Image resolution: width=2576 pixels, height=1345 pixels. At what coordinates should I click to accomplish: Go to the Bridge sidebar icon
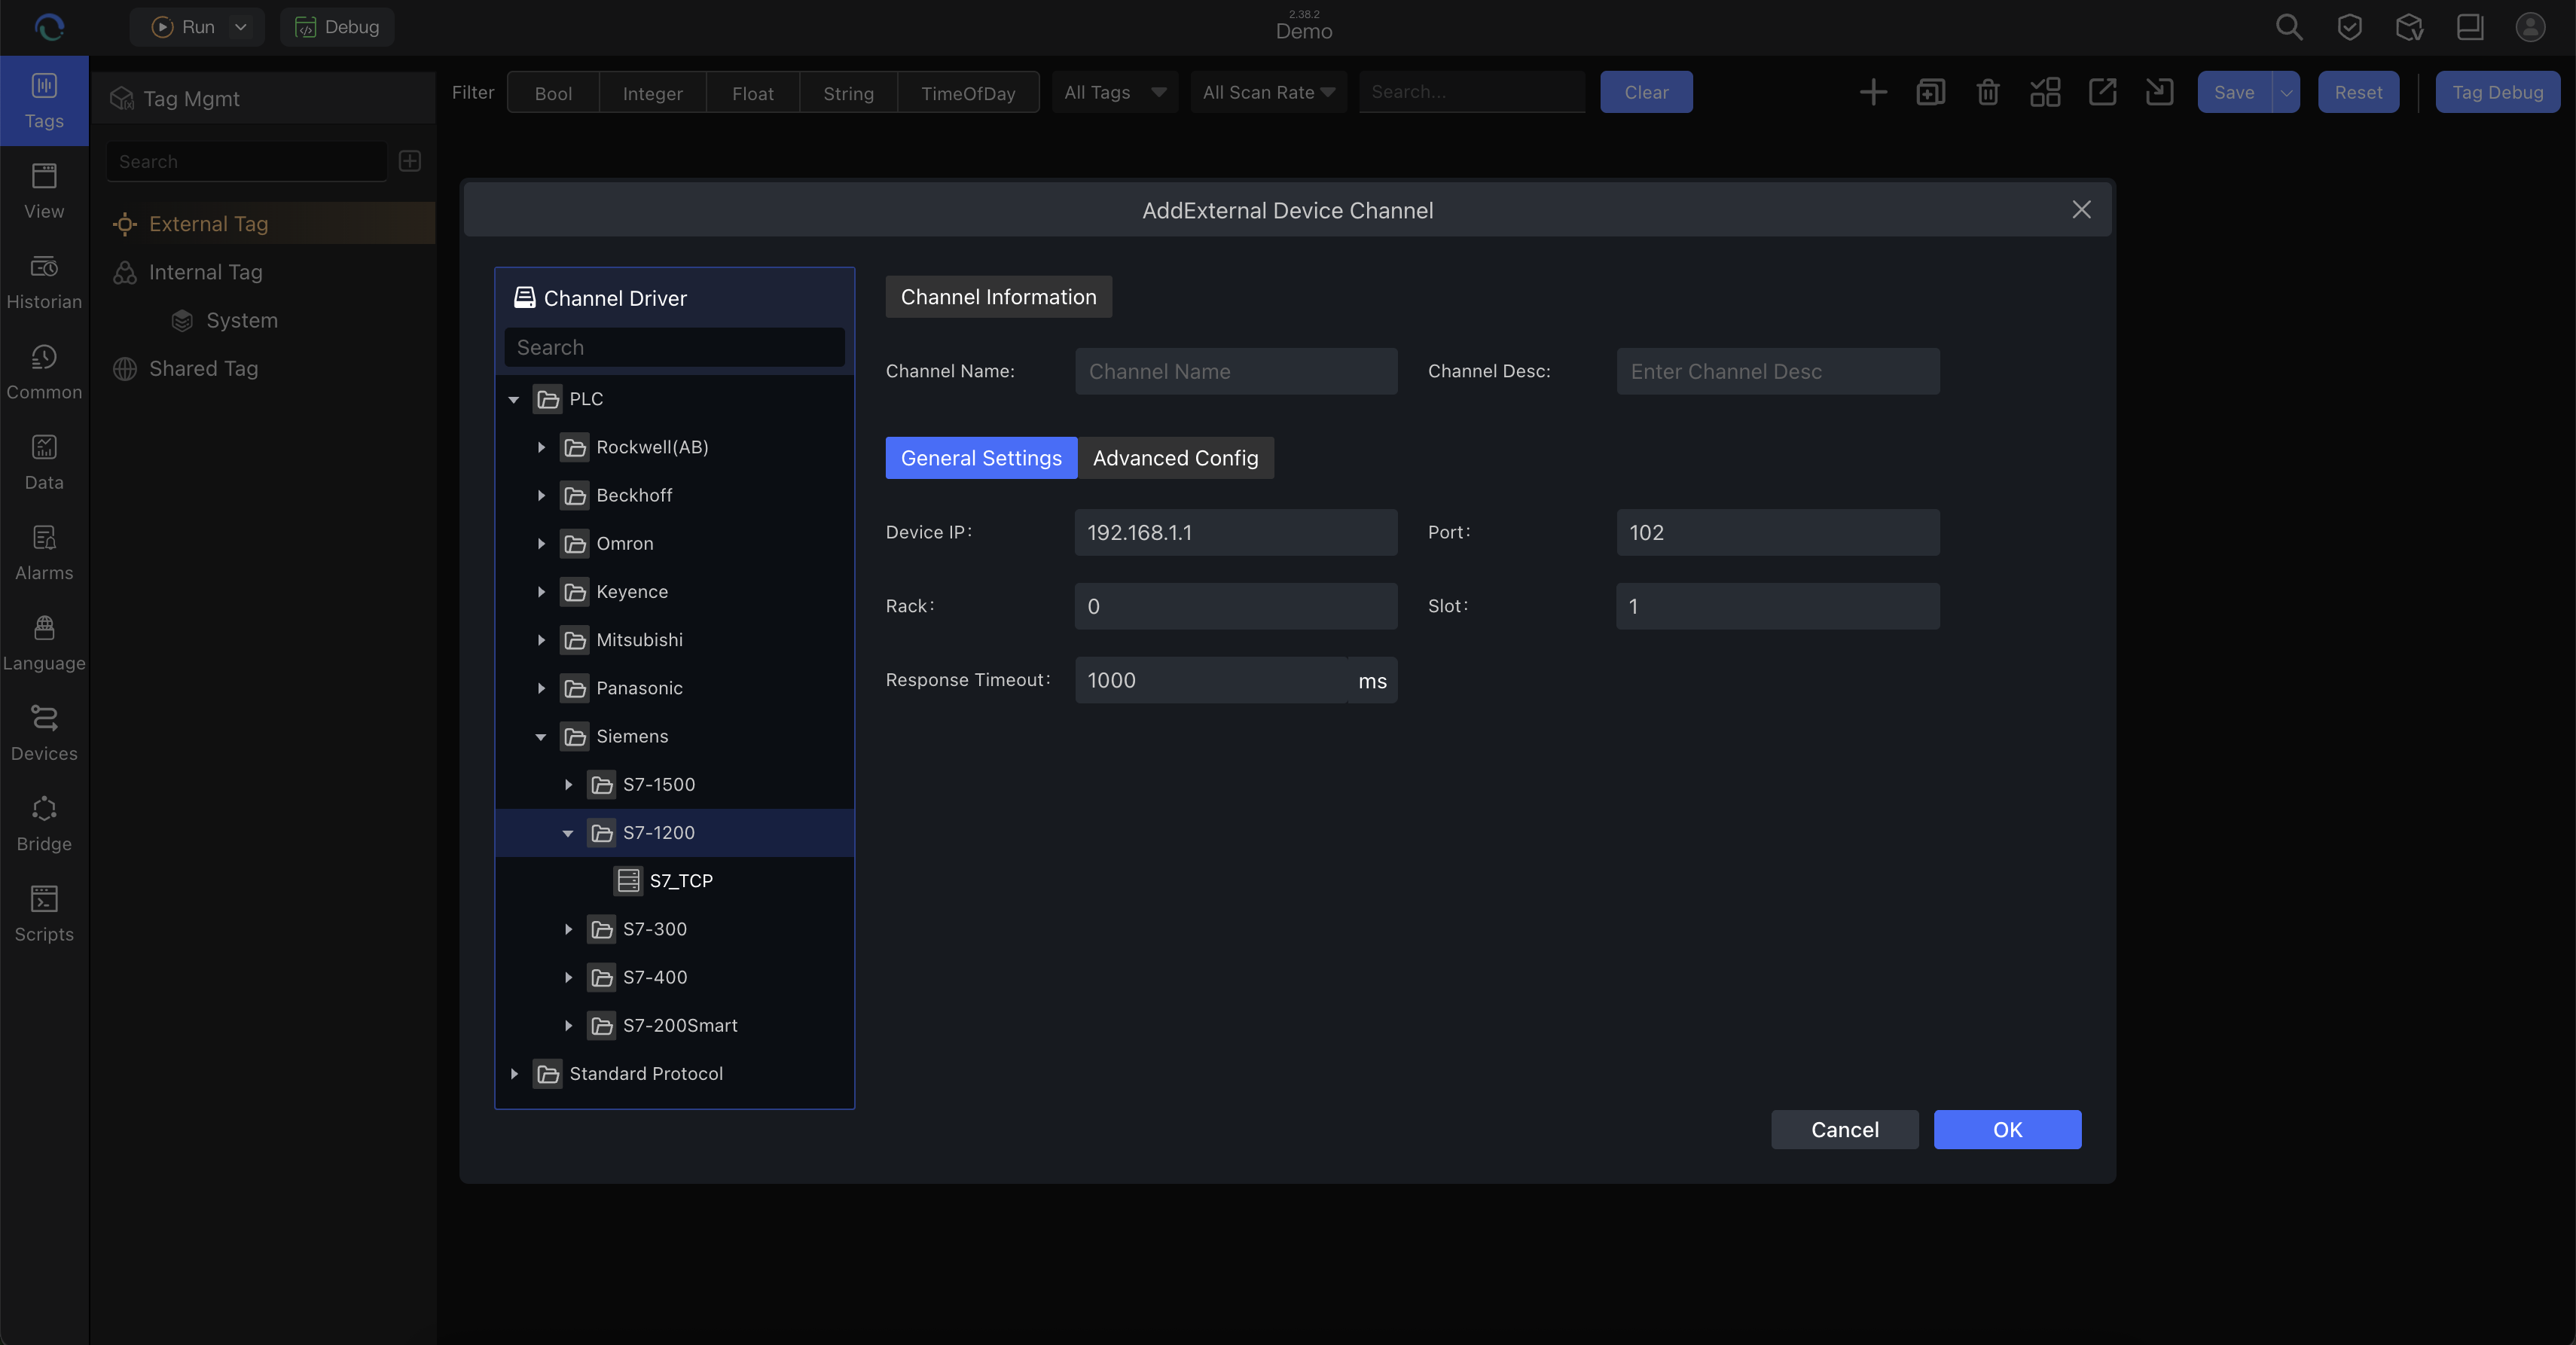[44, 823]
